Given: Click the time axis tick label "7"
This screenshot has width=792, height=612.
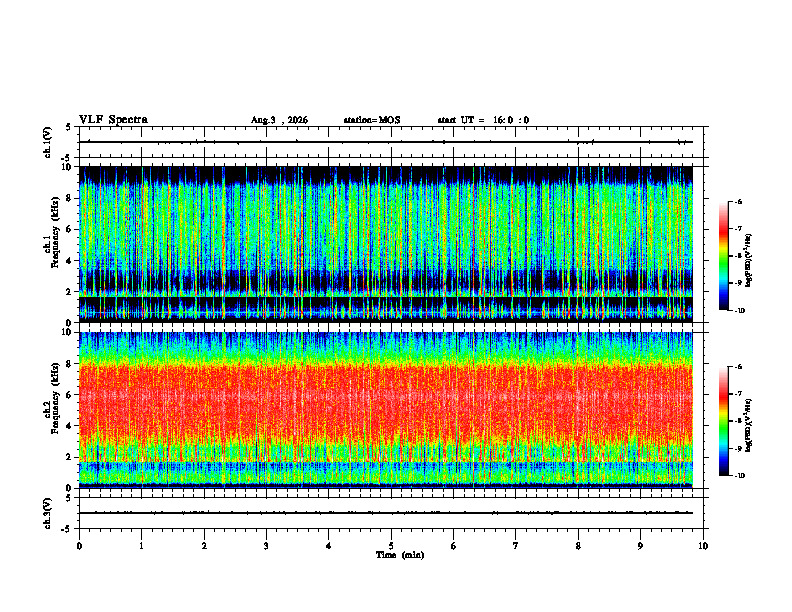Looking at the screenshot, I should (516, 546).
